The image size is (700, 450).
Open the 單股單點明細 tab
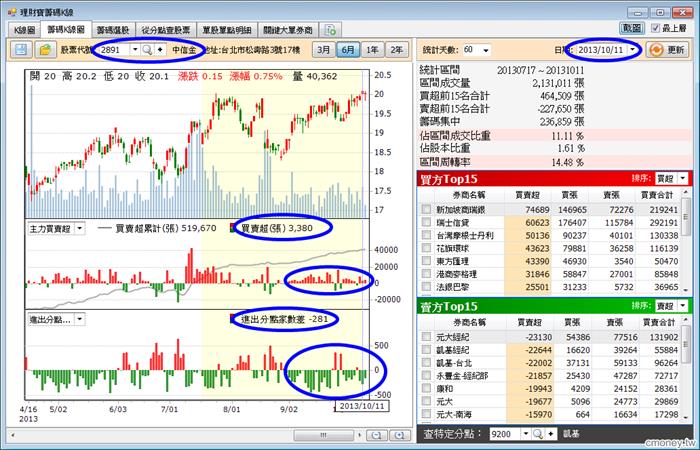coord(227,30)
